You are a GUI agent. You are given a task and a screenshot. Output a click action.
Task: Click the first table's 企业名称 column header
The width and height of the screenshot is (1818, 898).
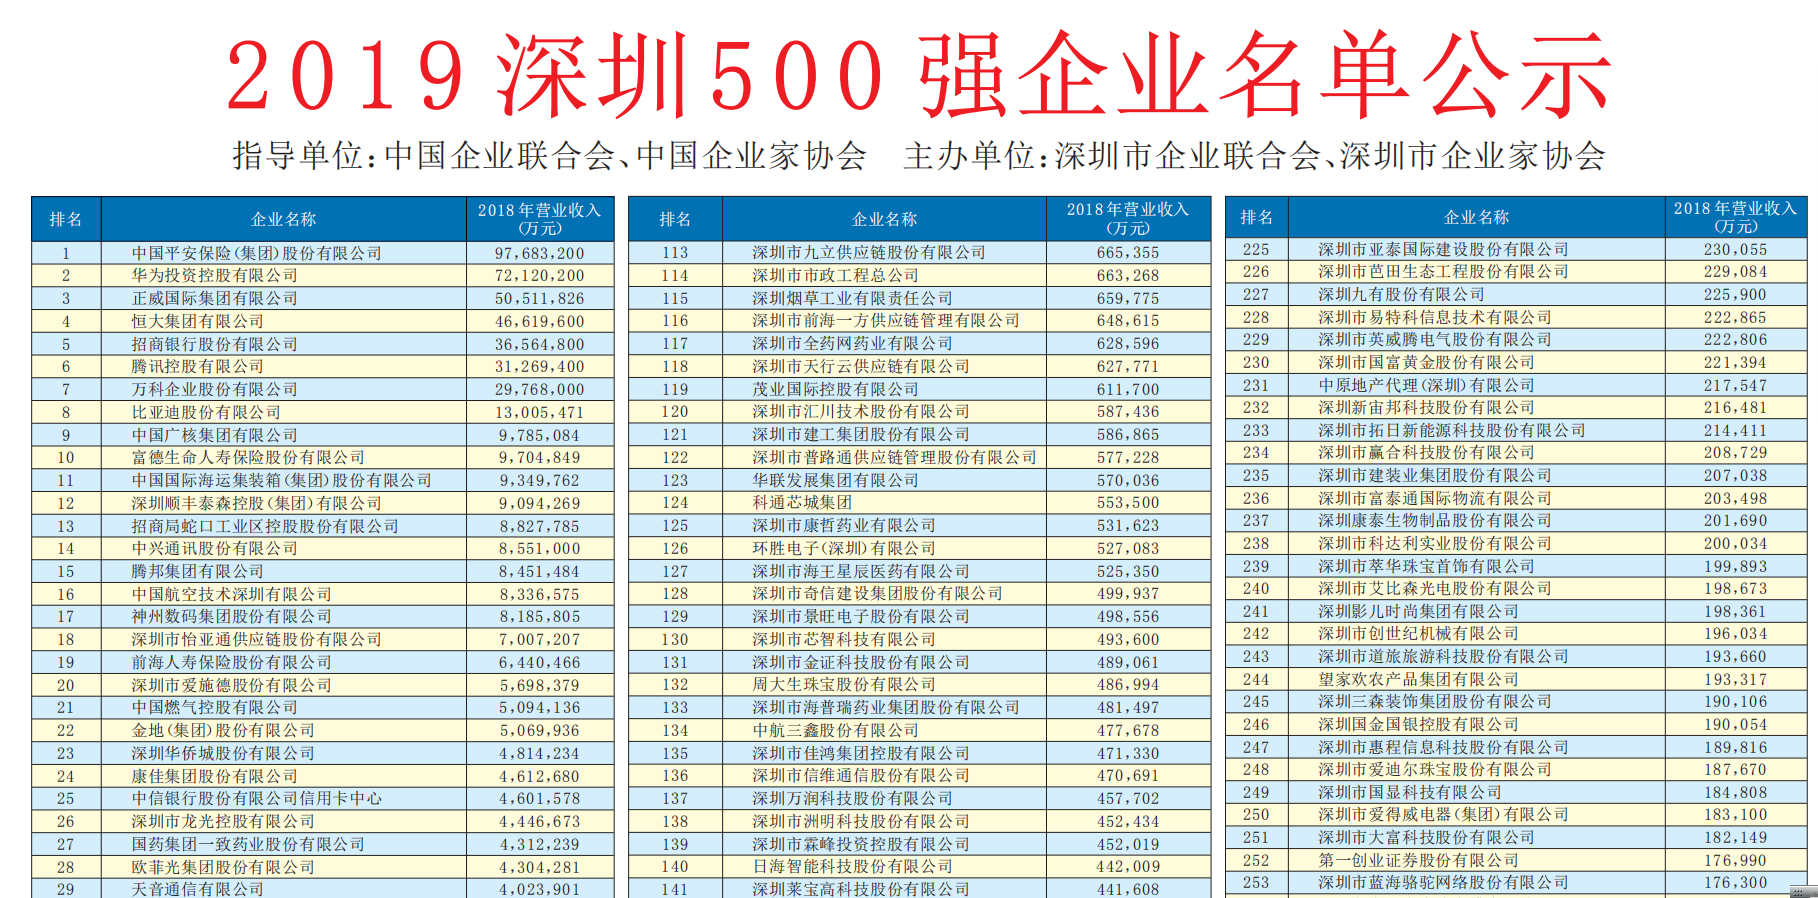[283, 219]
